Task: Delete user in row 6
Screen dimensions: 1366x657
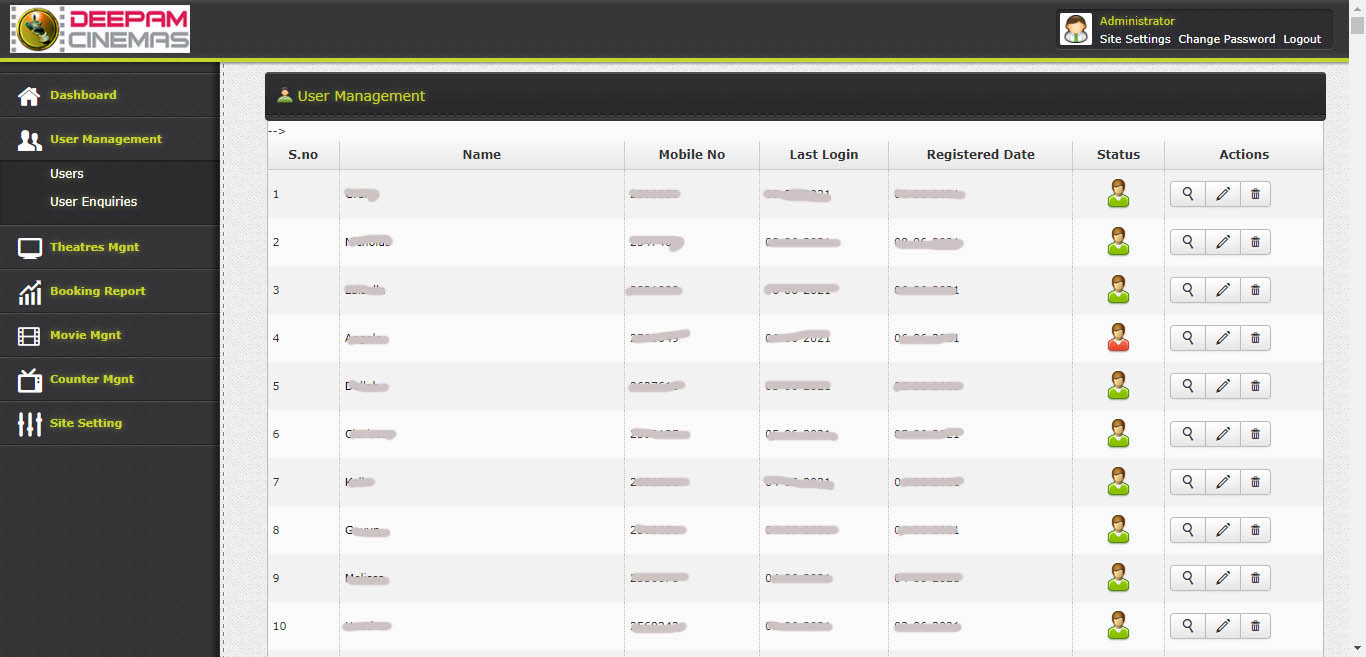Action: pos(1255,434)
